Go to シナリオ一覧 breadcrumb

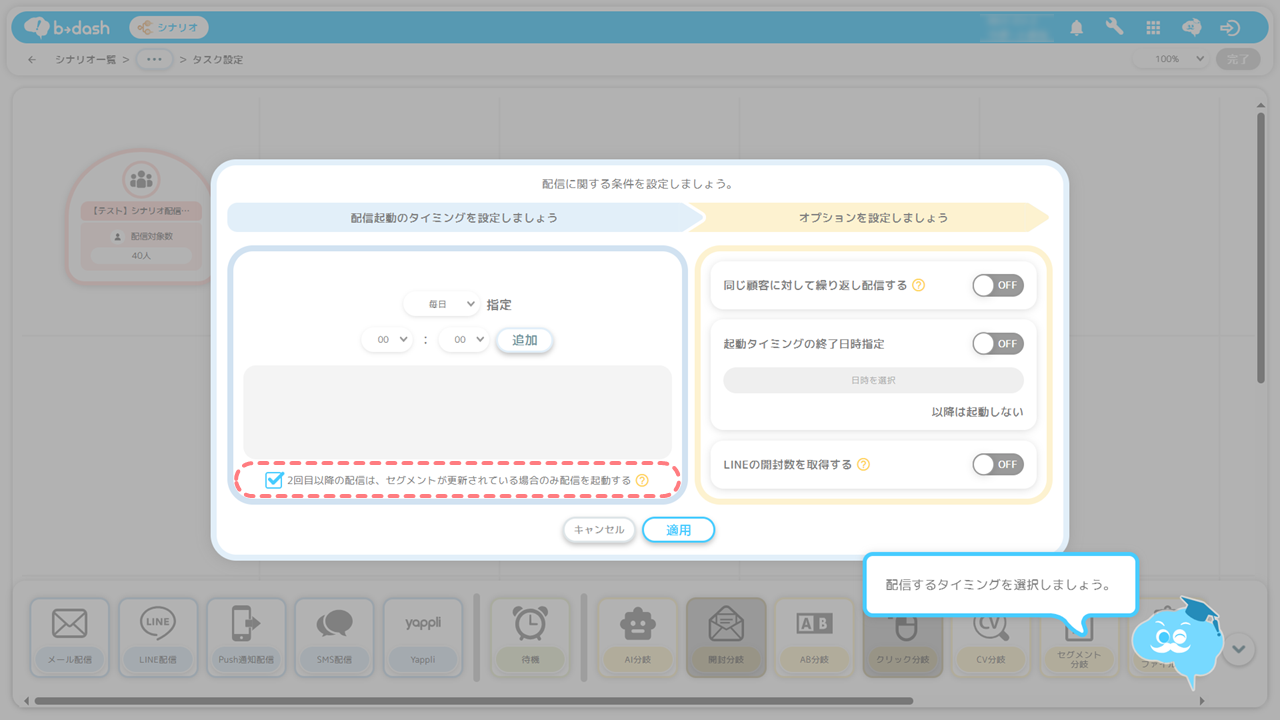[x=85, y=59]
